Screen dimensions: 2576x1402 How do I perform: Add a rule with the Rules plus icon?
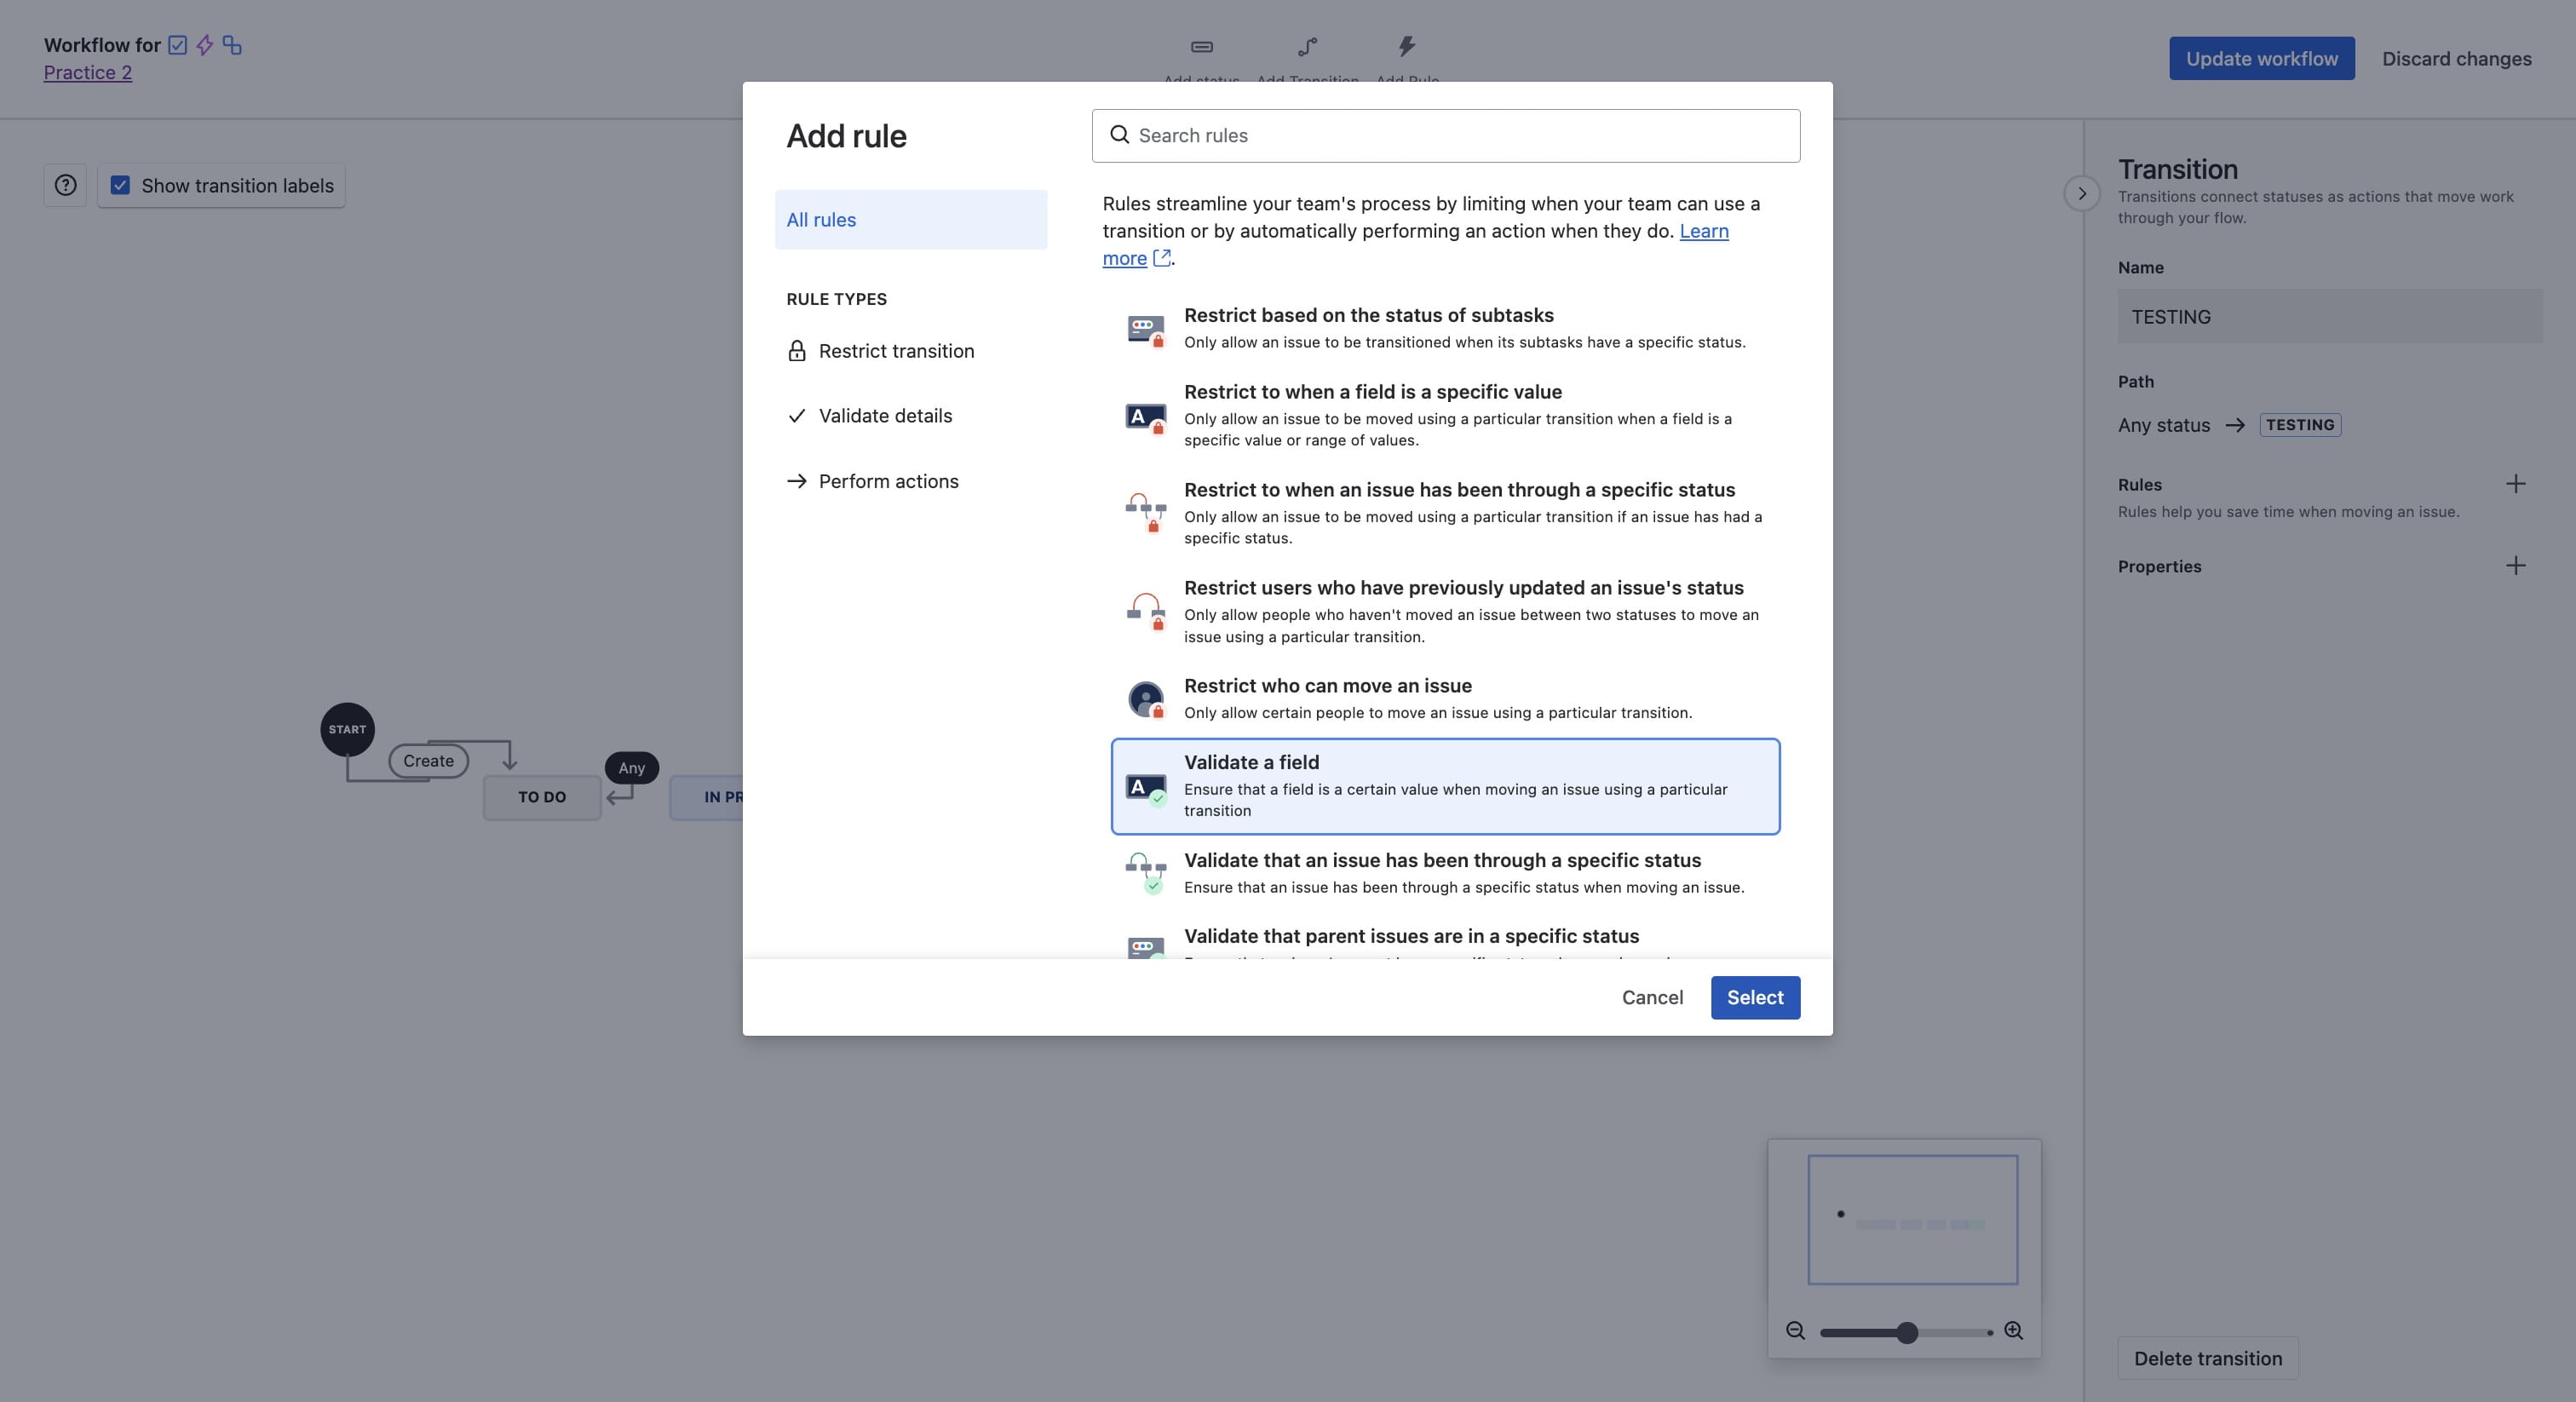[x=2516, y=484]
